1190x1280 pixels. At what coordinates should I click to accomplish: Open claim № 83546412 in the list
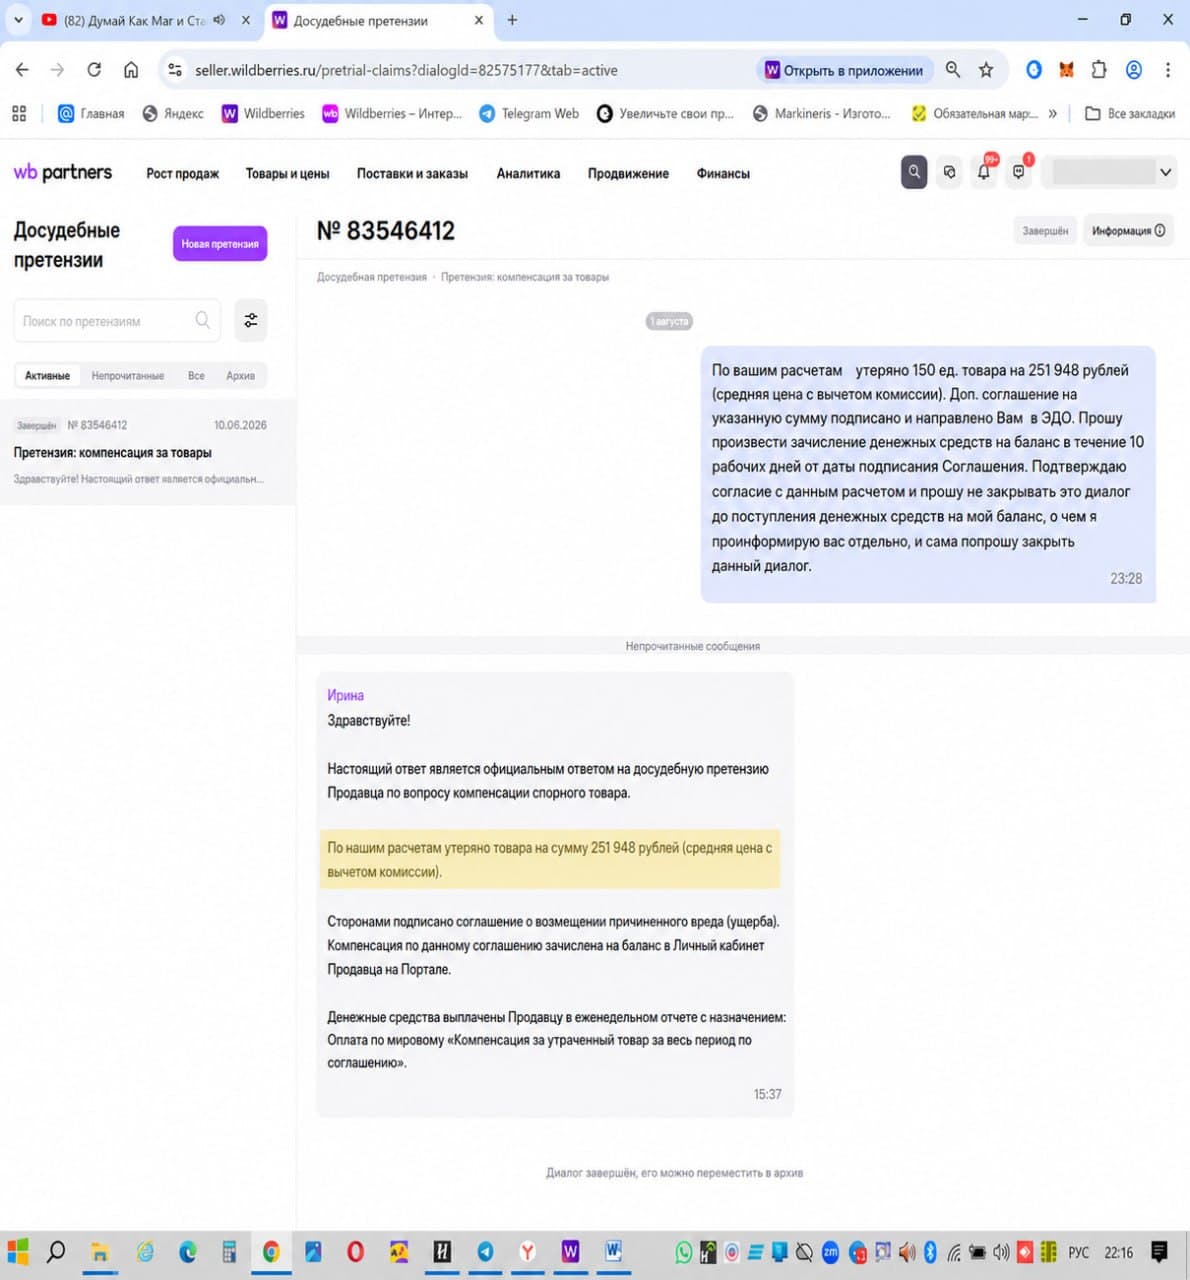147,452
